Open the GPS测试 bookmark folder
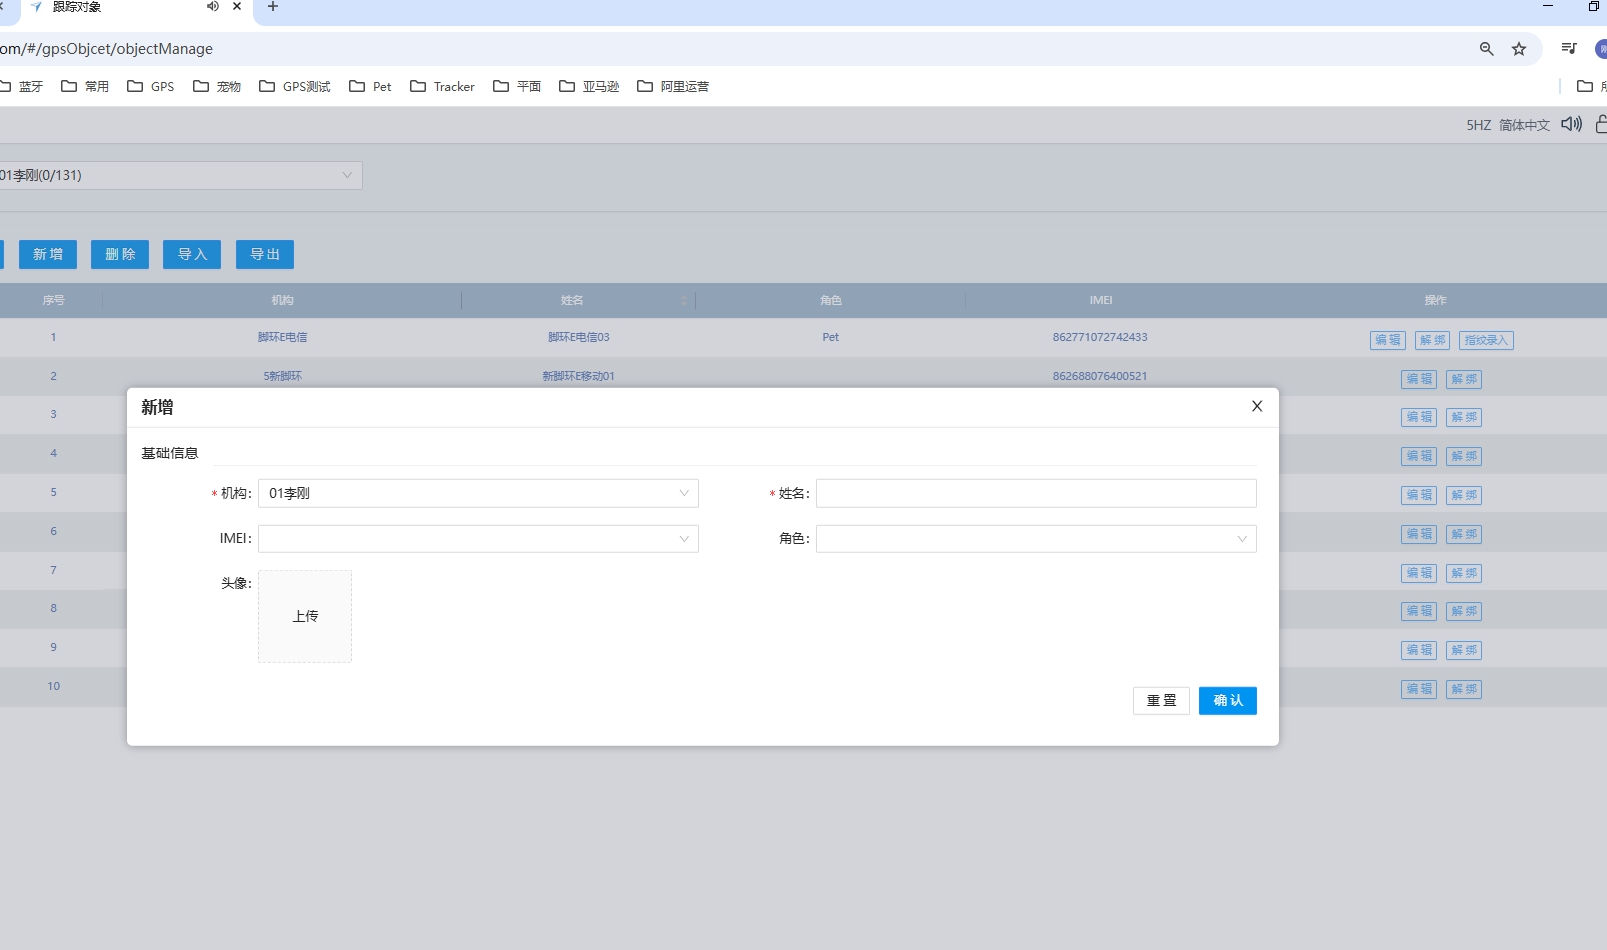1607x950 pixels. click(295, 87)
